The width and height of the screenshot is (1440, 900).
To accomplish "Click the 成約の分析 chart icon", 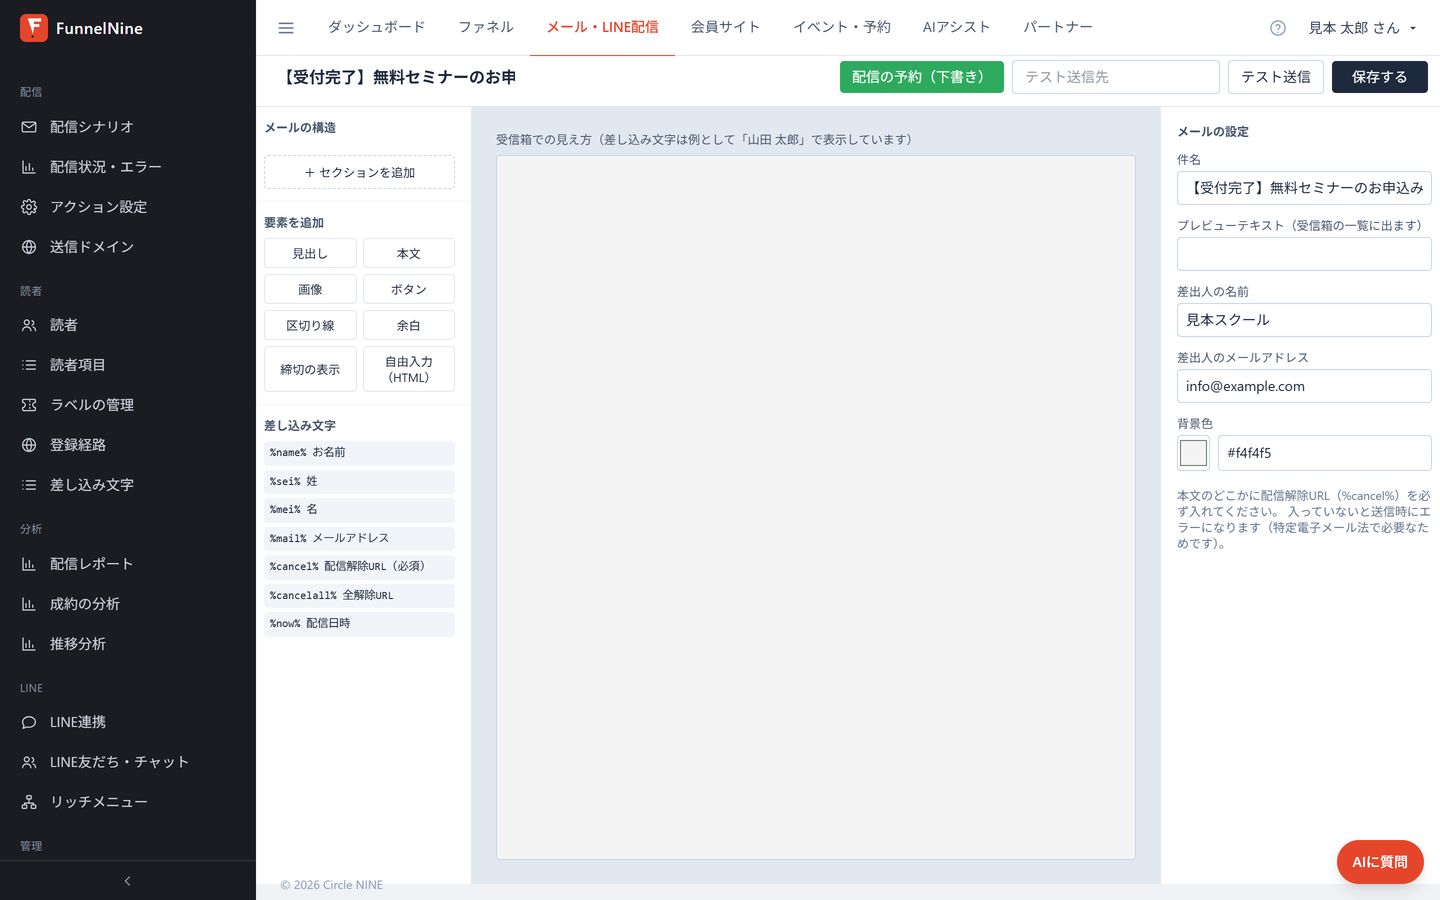I will [x=29, y=604].
